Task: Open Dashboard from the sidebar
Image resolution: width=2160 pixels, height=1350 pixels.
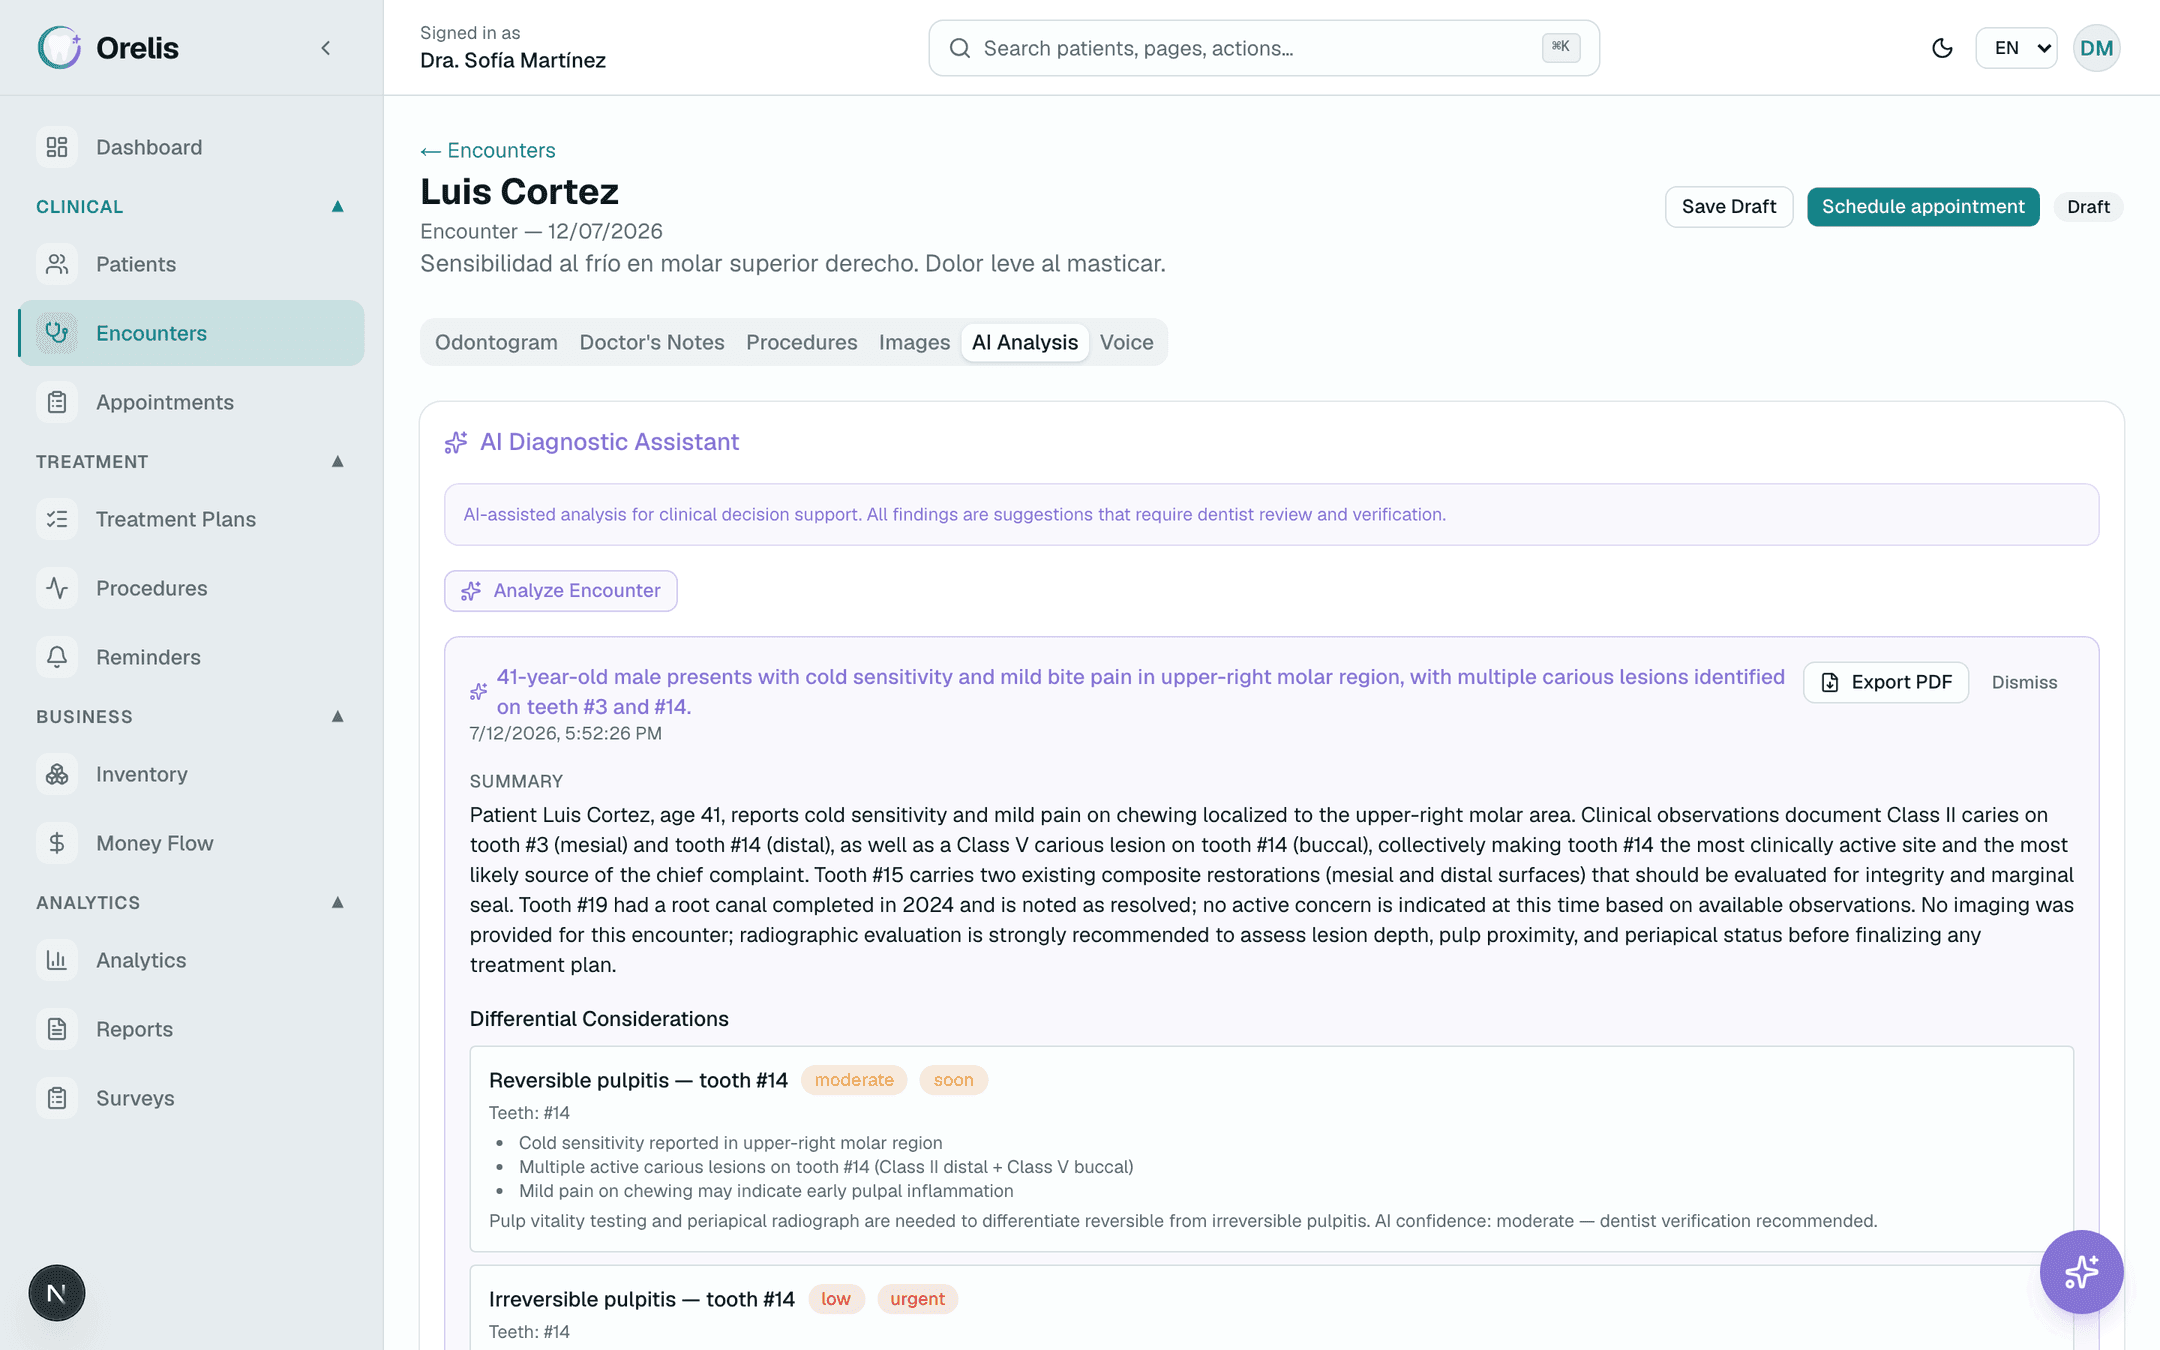Action: [191, 147]
